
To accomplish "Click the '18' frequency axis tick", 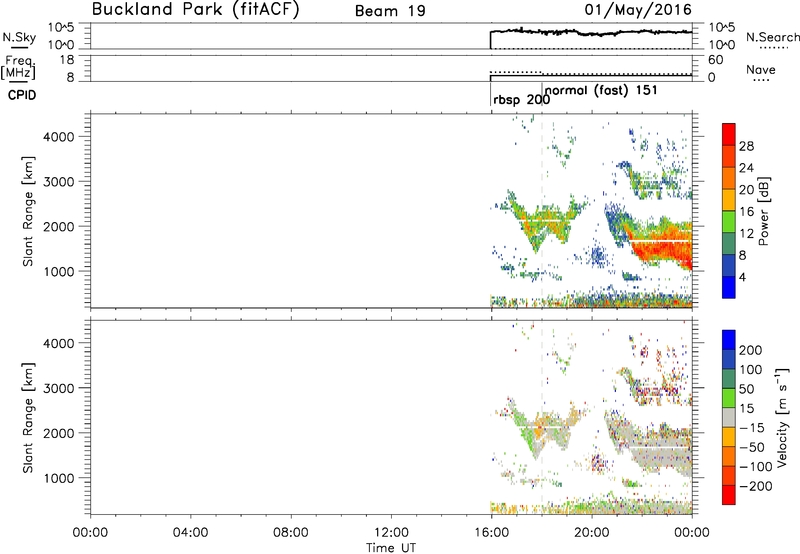I will (x=67, y=60).
